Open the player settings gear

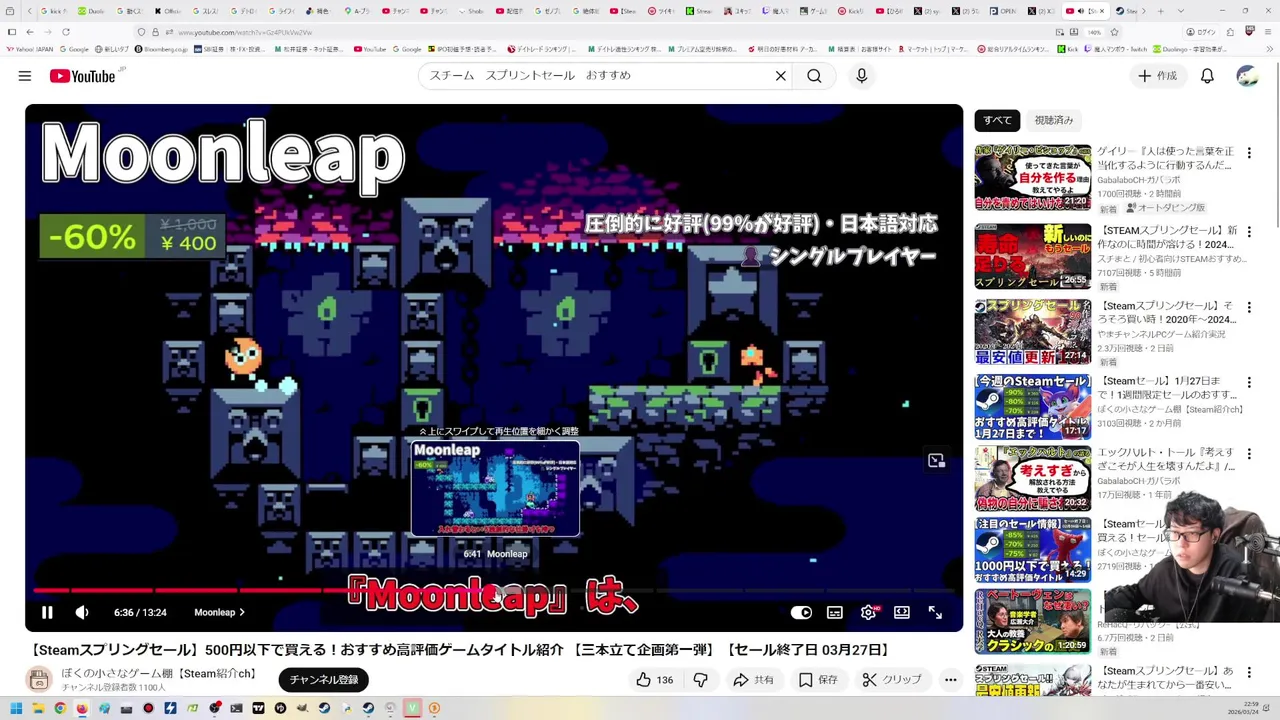pyautogui.click(x=868, y=612)
